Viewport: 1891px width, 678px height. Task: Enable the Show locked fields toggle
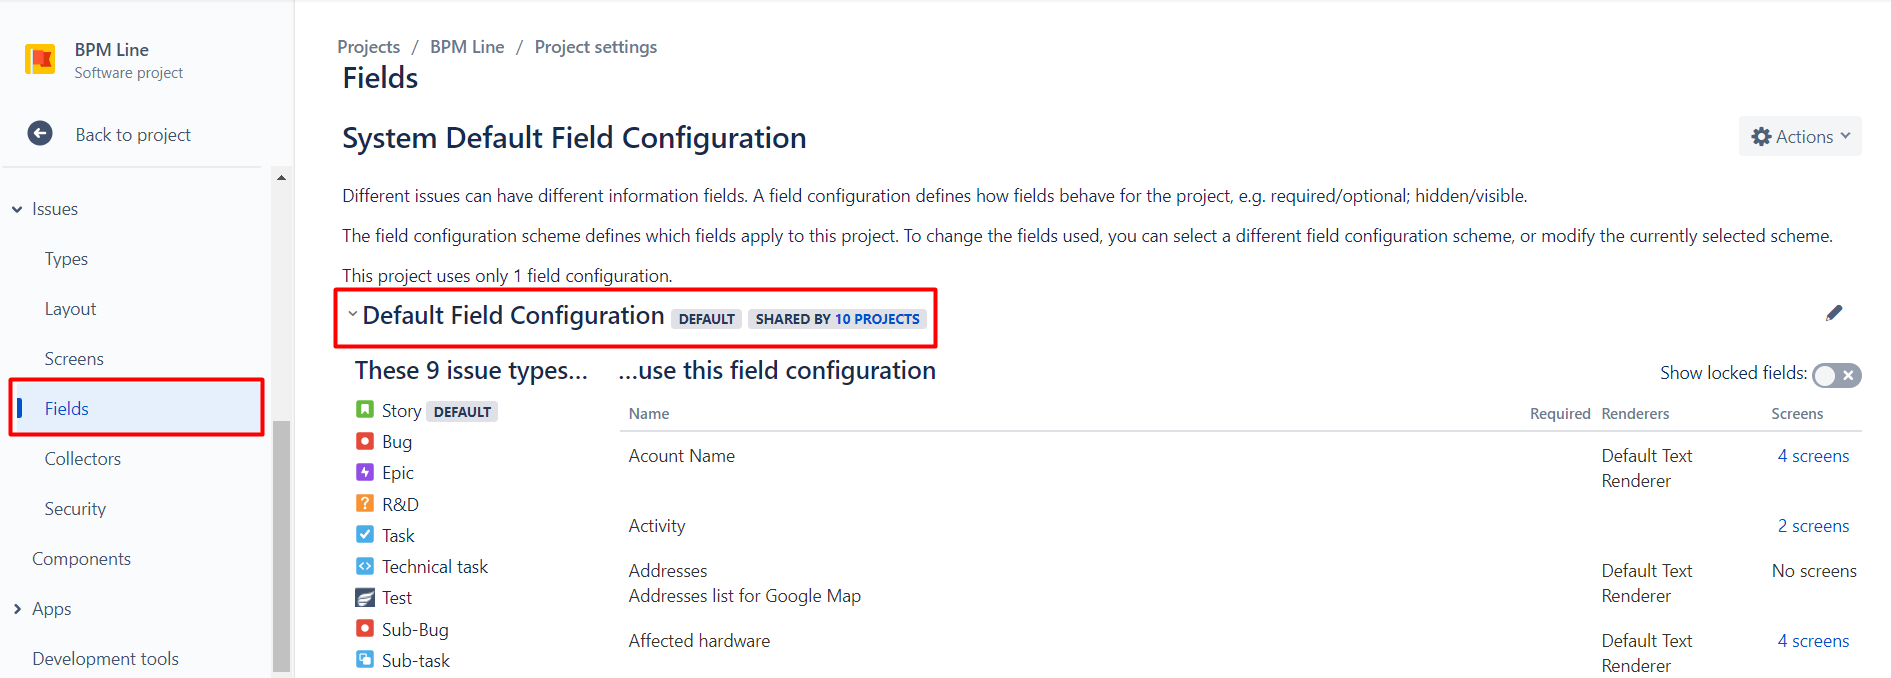pyautogui.click(x=1836, y=375)
